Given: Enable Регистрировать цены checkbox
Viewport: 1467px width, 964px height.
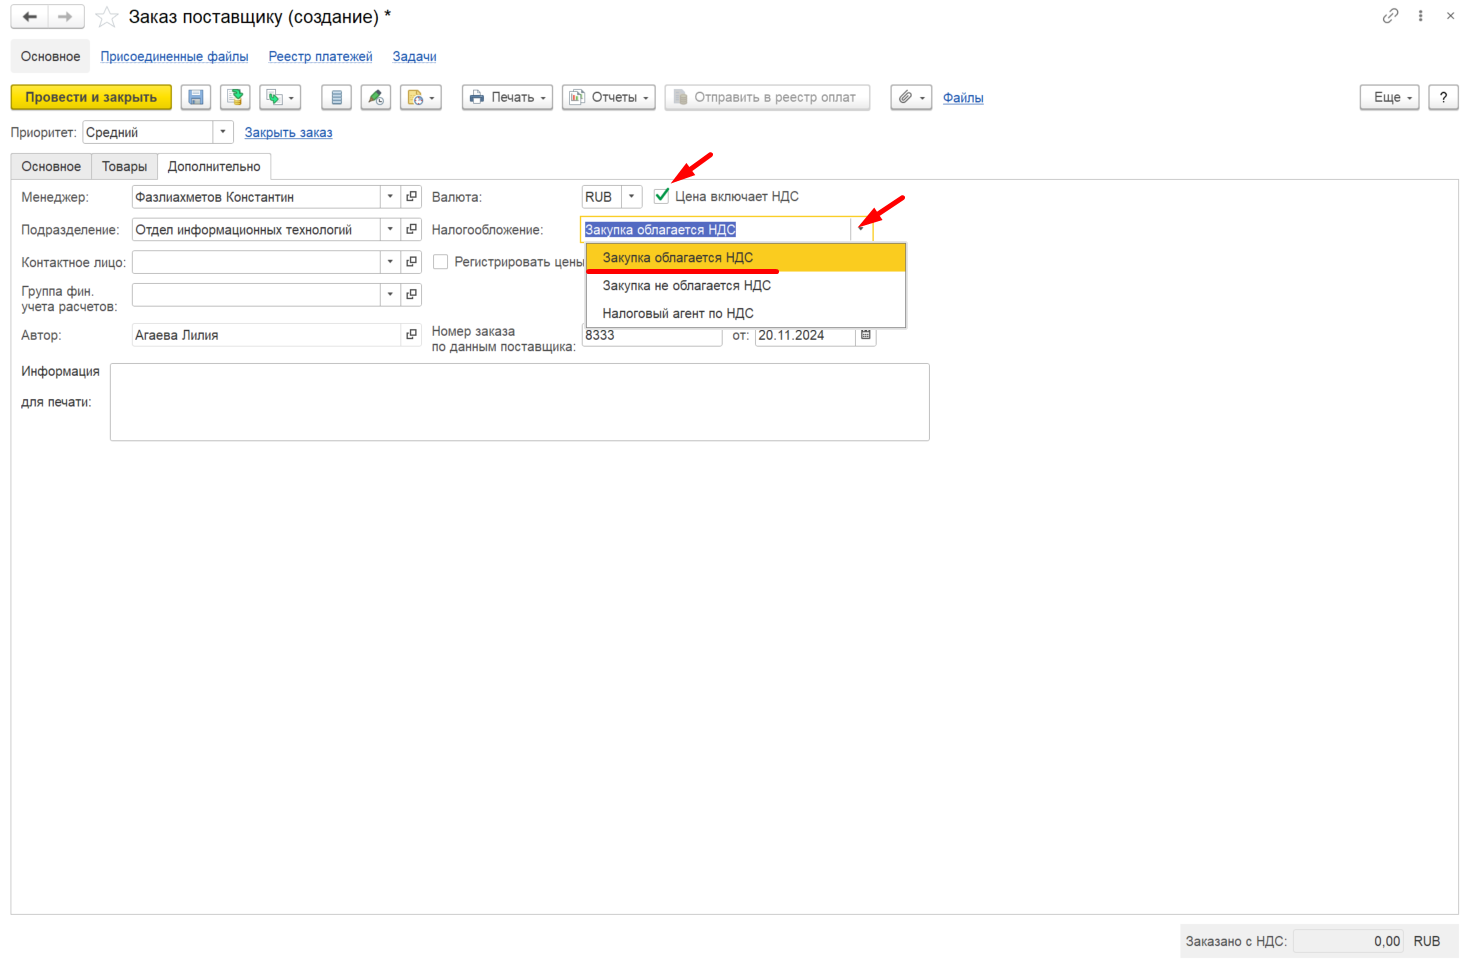Looking at the screenshot, I should (x=440, y=262).
